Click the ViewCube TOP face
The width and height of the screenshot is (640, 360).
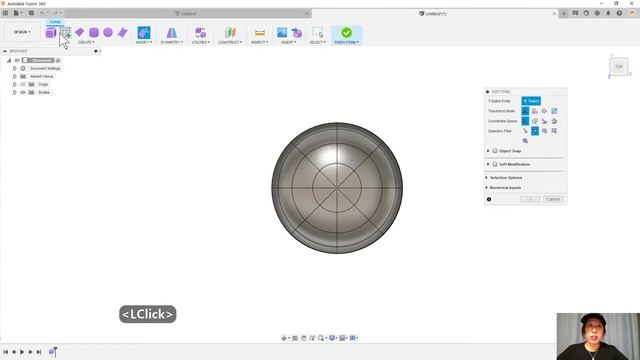click(x=619, y=67)
